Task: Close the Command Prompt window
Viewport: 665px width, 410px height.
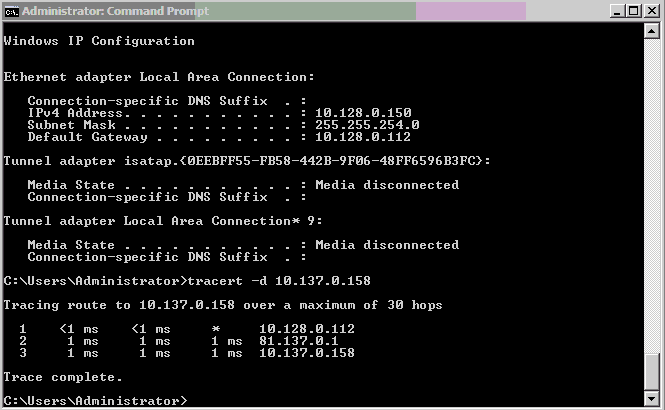Action: pos(650,11)
